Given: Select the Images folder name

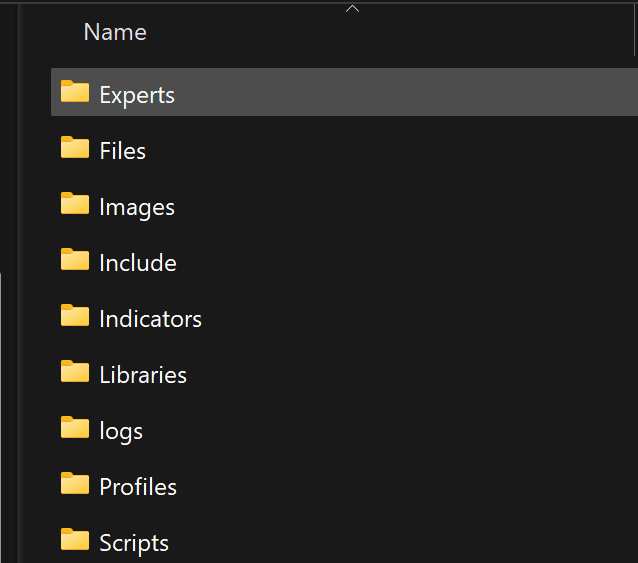Looking at the screenshot, I should 137,208.
